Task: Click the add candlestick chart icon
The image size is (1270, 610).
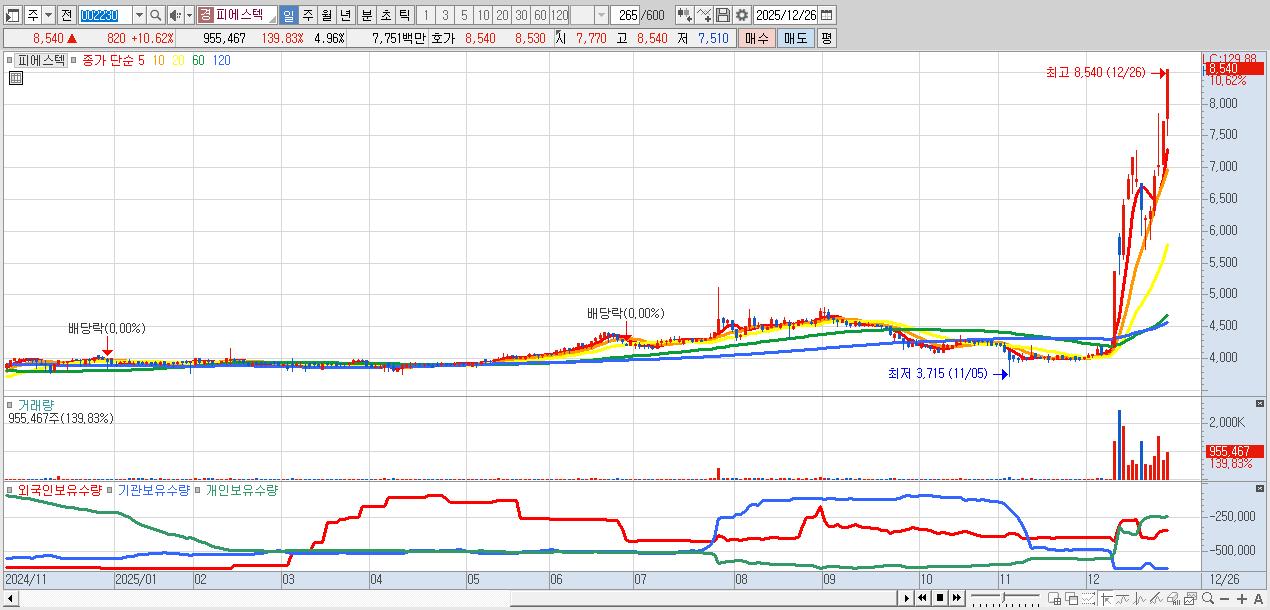Action: click(684, 15)
